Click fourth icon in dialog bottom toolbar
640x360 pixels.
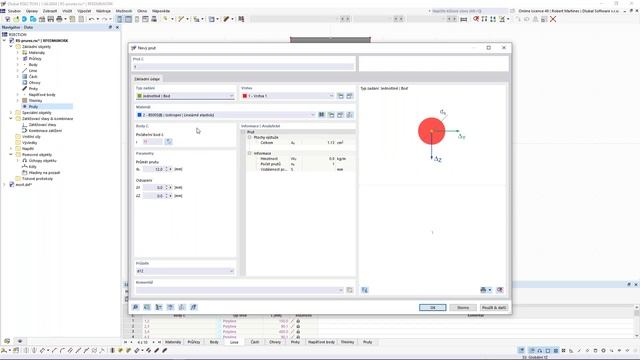pos(171,307)
